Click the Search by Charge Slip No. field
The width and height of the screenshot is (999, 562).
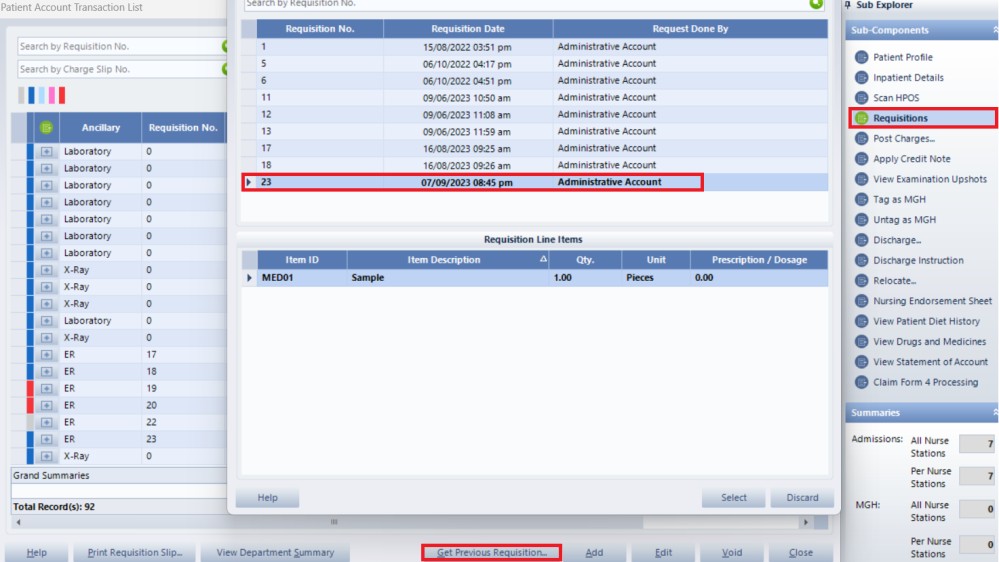coord(118,69)
